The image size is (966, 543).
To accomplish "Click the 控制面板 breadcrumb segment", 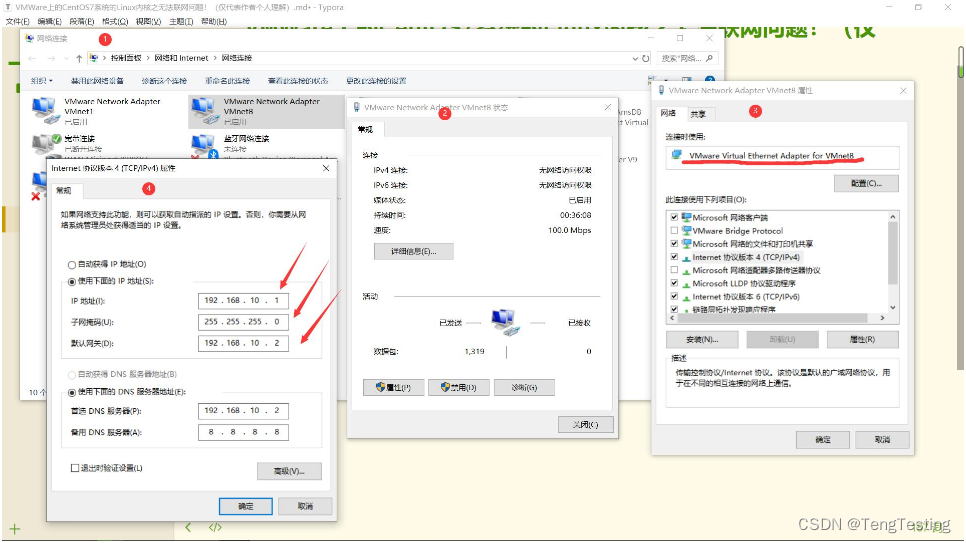I will coord(126,58).
